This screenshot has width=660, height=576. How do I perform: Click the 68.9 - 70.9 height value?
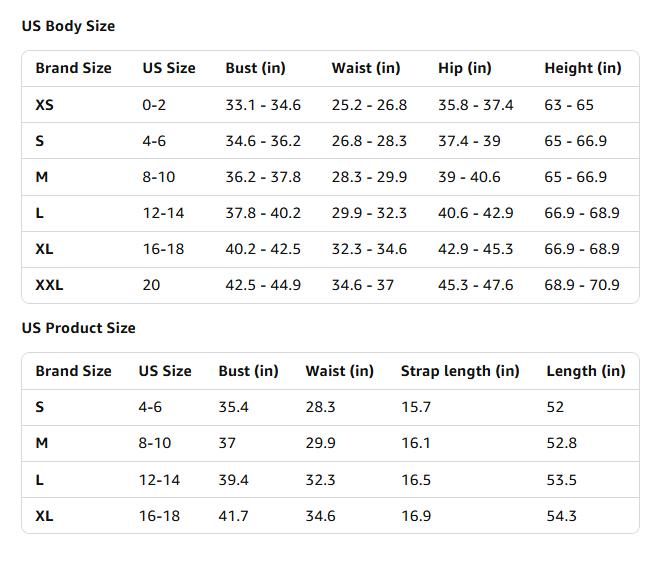(x=582, y=285)
